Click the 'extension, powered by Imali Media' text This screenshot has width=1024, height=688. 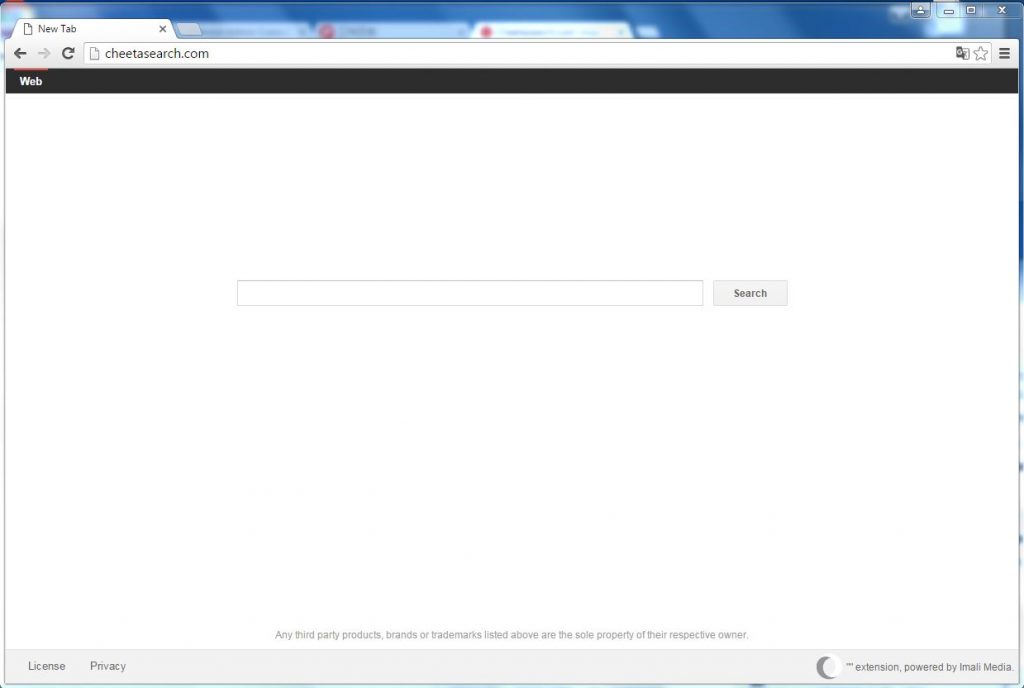point(929,667)
